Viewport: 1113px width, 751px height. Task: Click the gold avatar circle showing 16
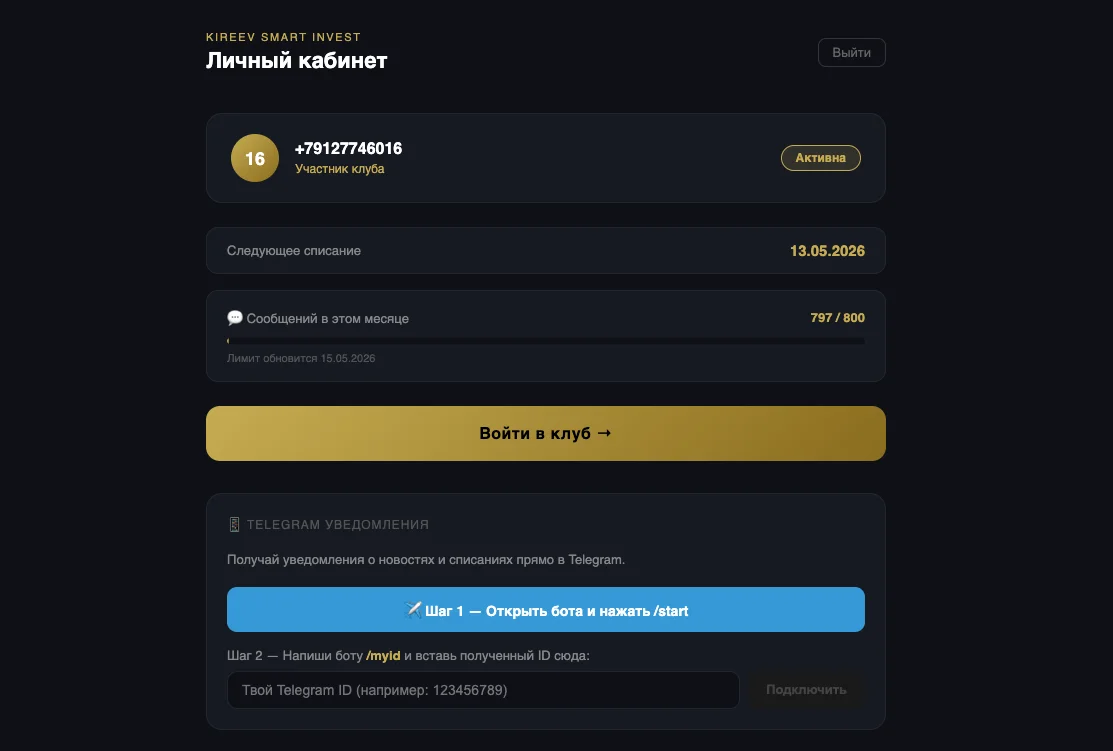[255, 158]
